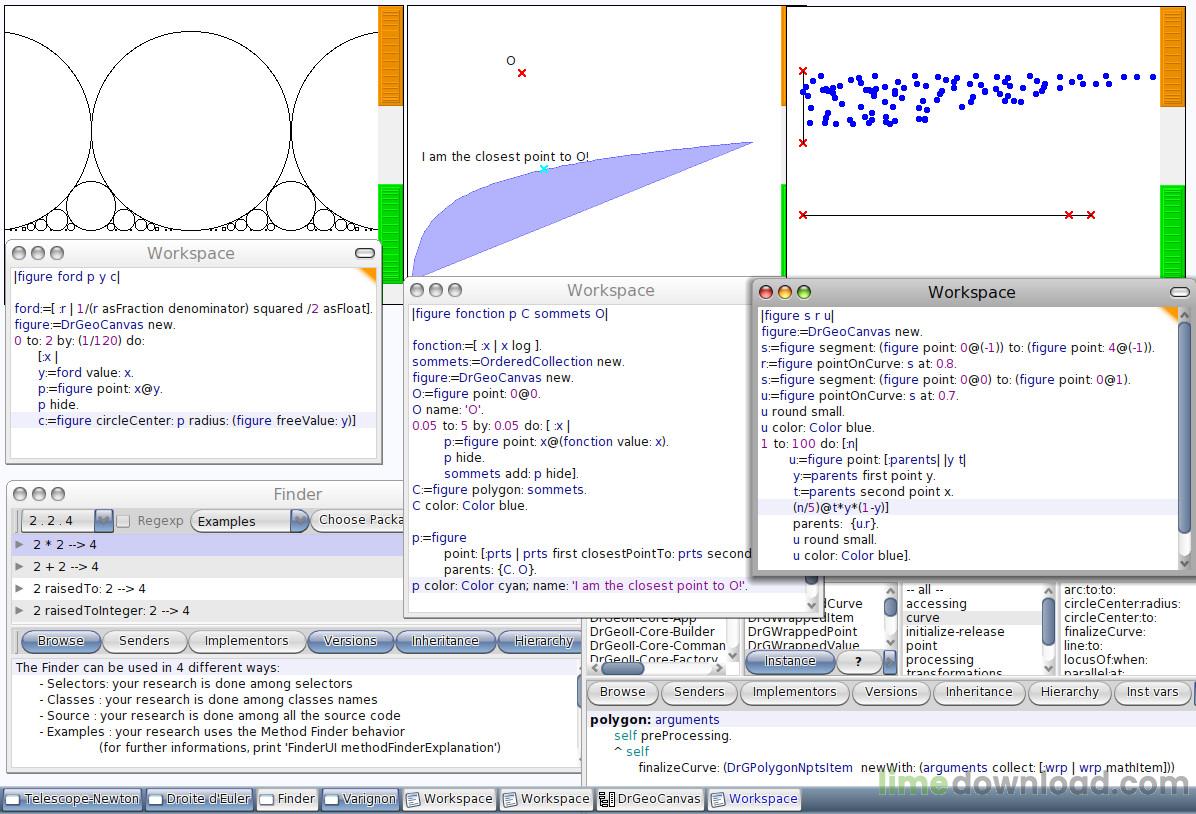Click Browse in the class browser toolbar

coord(622,692)
